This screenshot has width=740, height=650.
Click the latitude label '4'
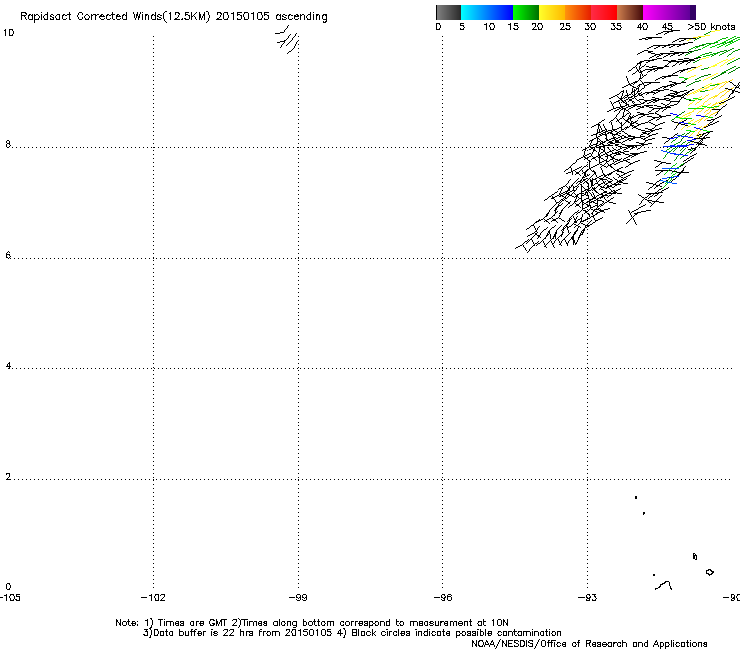[8, 365]
